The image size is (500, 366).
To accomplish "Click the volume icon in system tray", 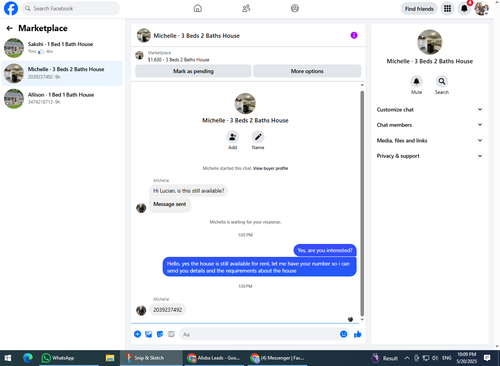I will [435, 358].
